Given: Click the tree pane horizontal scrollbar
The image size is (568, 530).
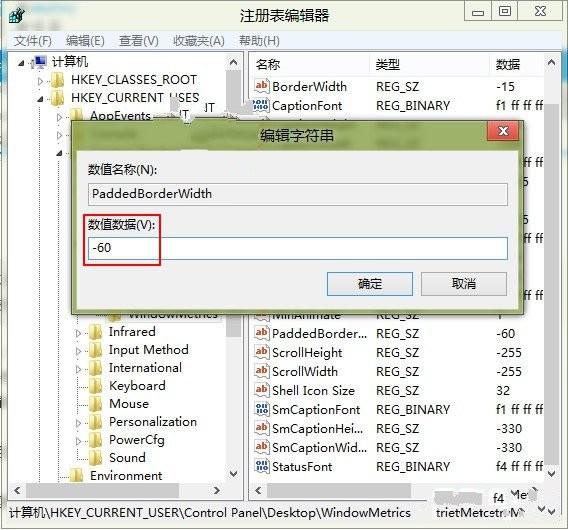Looking at the screenshot, I should (117, 491).
